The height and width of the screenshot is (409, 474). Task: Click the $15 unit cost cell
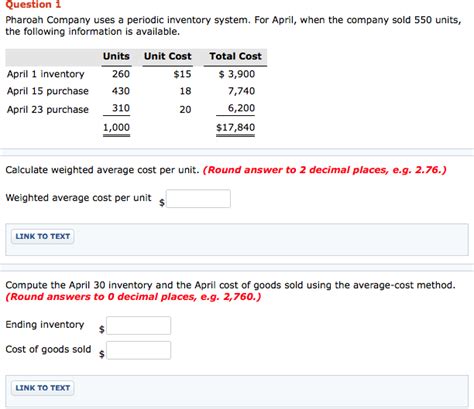(182, 74)
